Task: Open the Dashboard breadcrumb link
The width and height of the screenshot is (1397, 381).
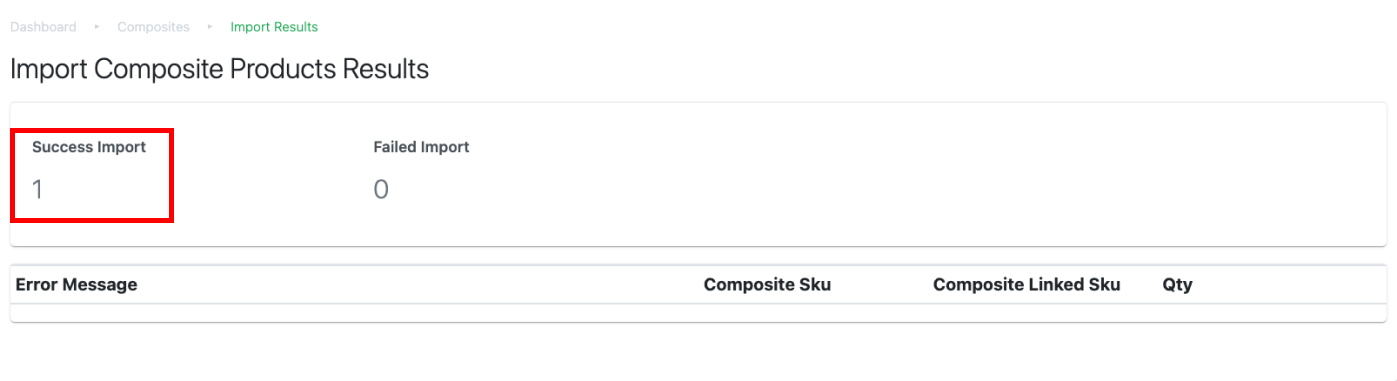Action: (x=43, y=27)
